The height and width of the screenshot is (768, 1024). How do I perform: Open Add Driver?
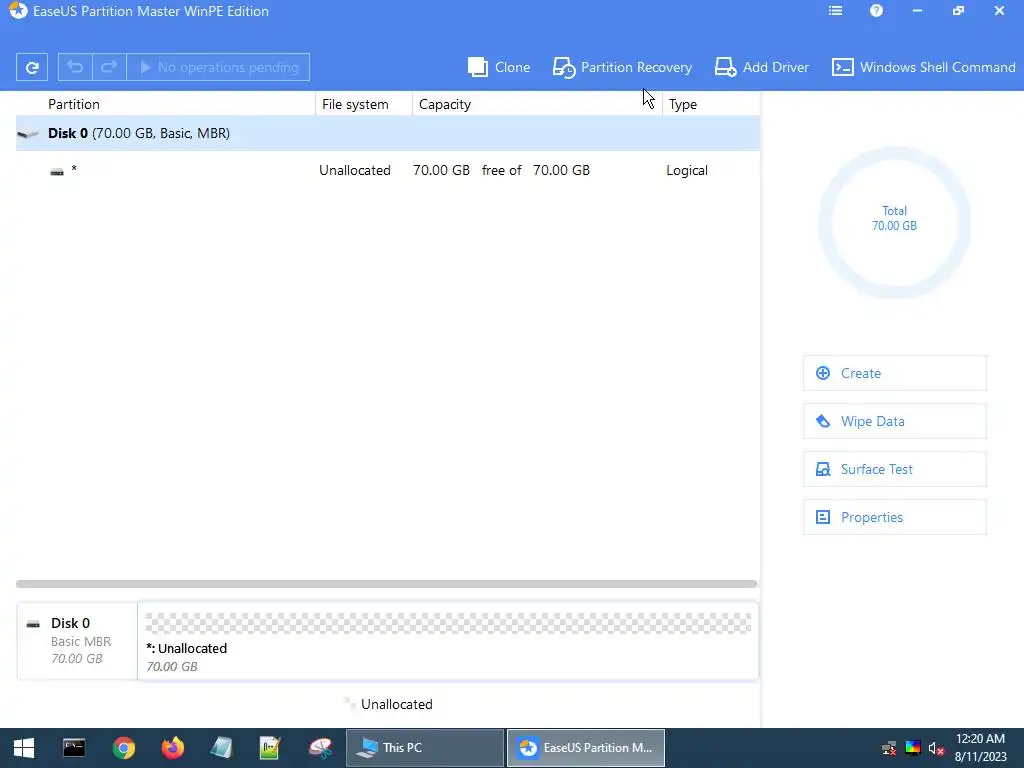761,67
